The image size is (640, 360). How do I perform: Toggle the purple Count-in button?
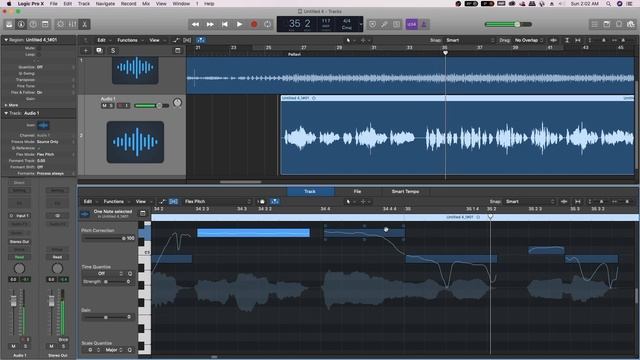point(411,24)
